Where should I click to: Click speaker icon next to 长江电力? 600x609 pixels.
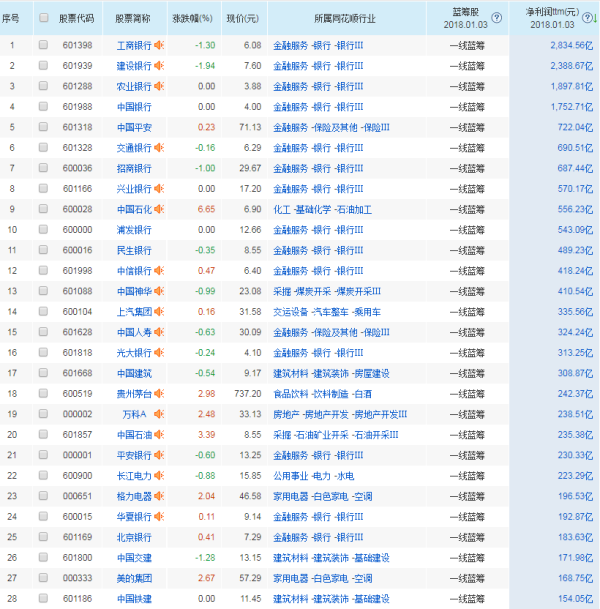[x=159, y=475]
